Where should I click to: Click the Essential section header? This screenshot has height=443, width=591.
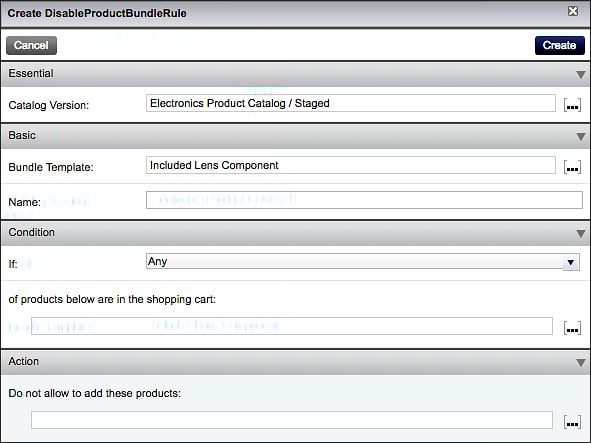pos(296,74)
